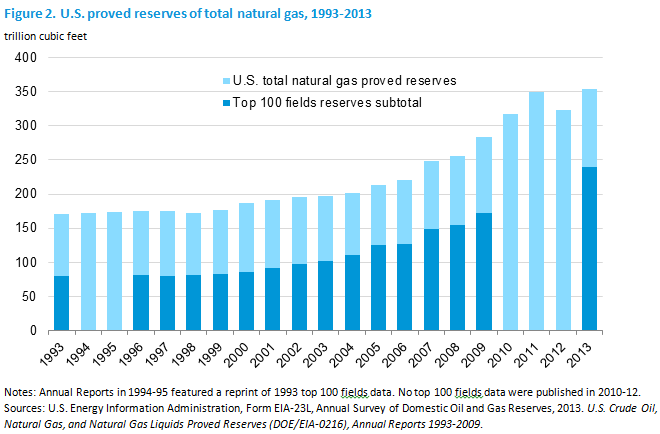Click the 2009 light blue bar segment
The image size is (660, 434).
click(x=484, y=175)
